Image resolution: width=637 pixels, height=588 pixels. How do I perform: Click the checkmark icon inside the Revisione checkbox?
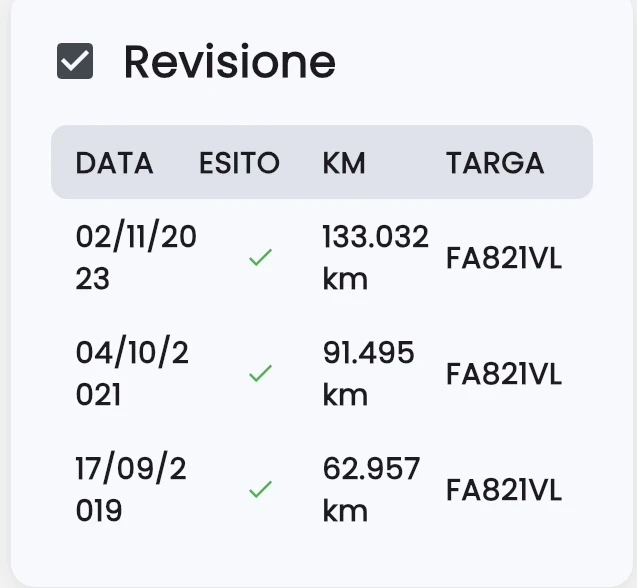pos(75,62)
